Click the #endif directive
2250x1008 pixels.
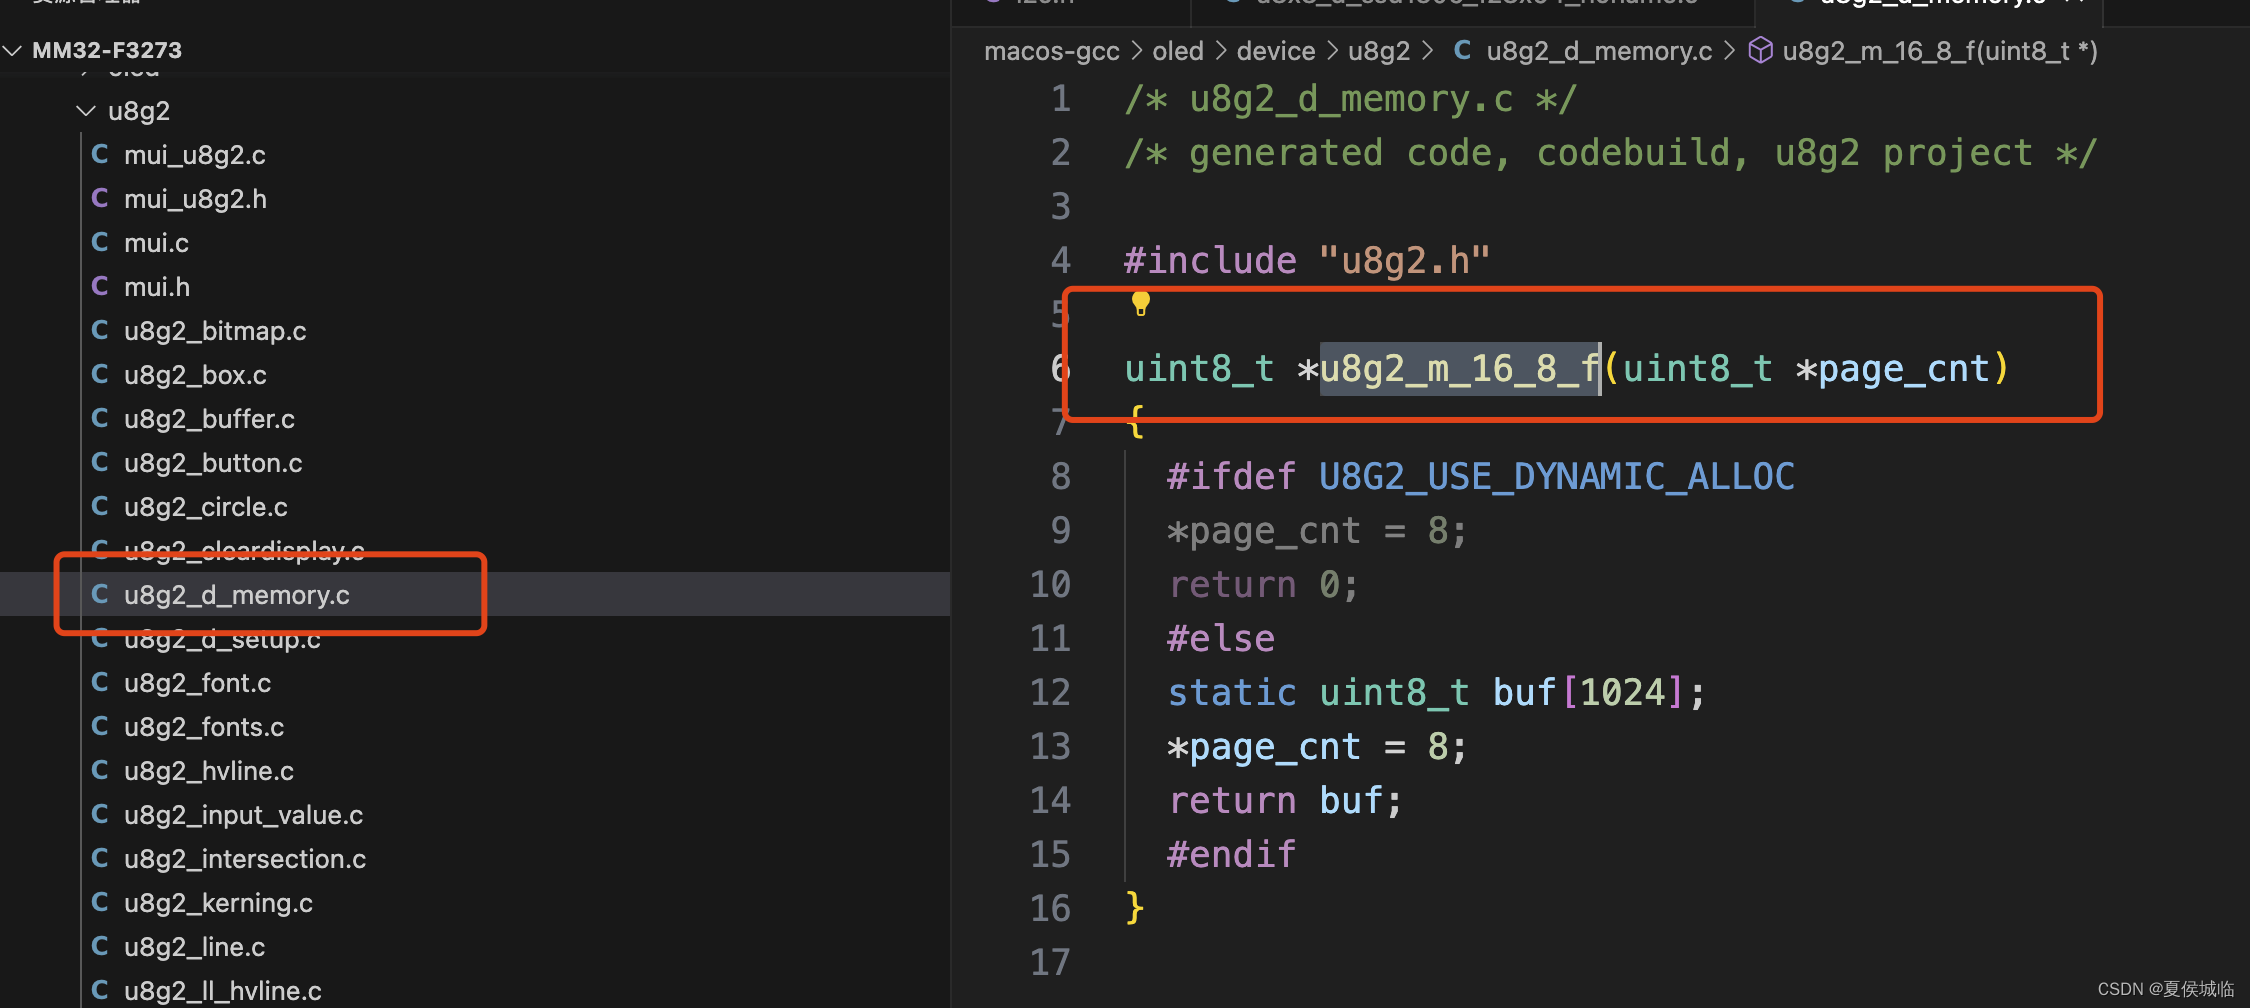[x=1231, y=854]
